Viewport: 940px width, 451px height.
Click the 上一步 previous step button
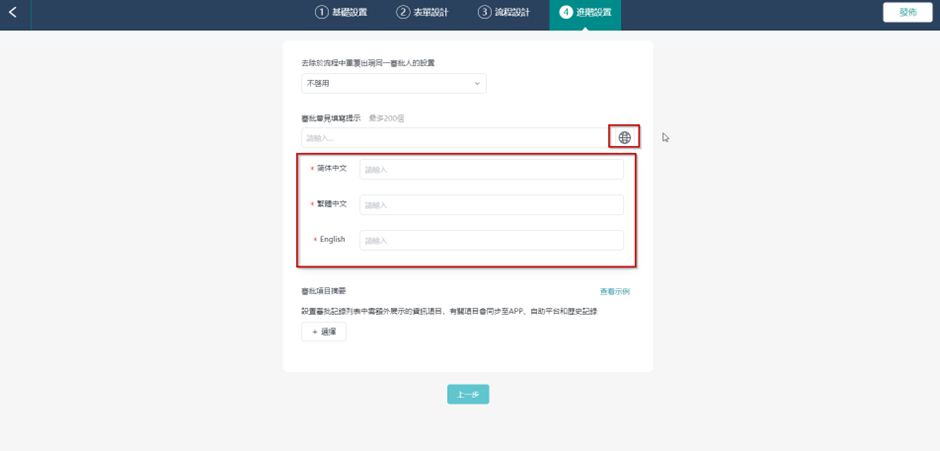point(467,395)
